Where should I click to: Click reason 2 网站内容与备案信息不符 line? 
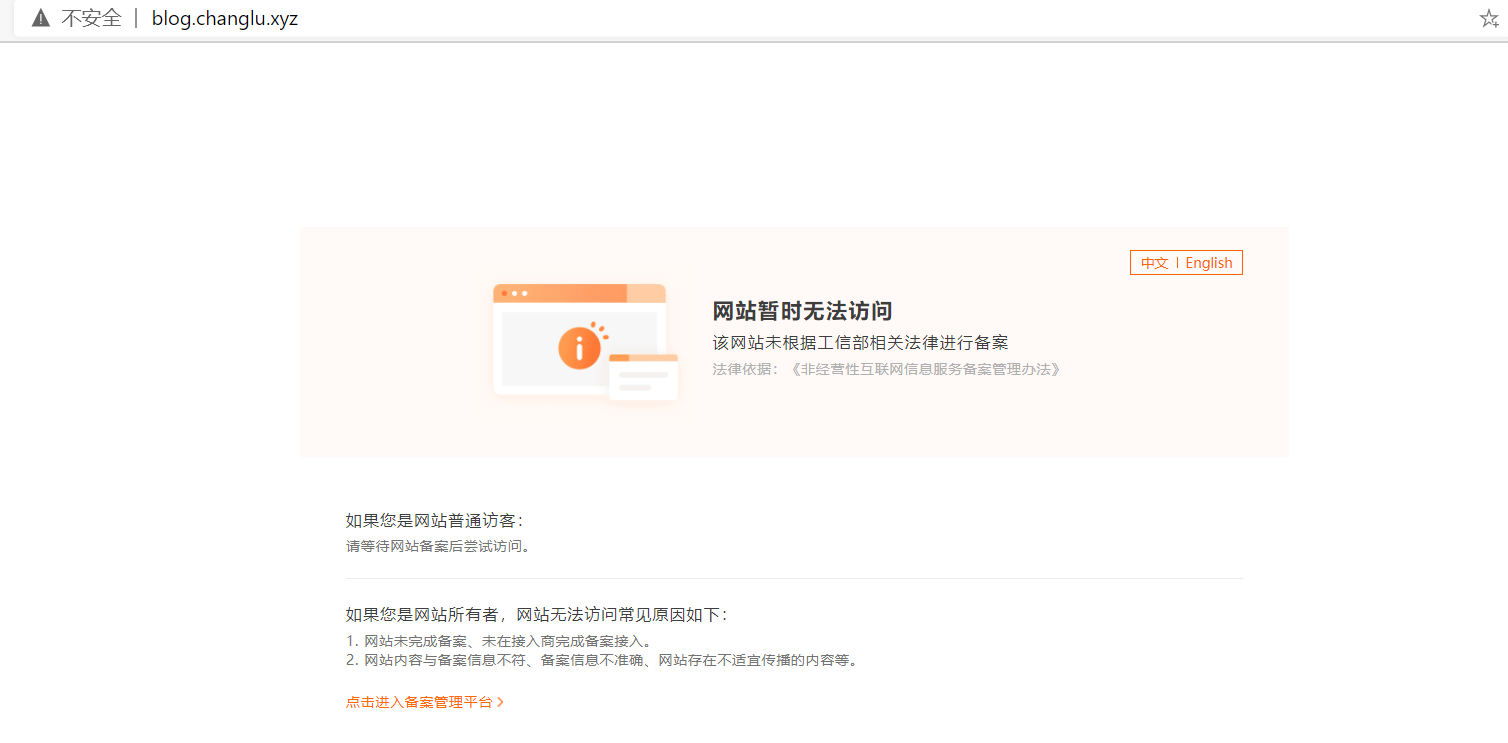pyautogui.click(x=603, y=660)
